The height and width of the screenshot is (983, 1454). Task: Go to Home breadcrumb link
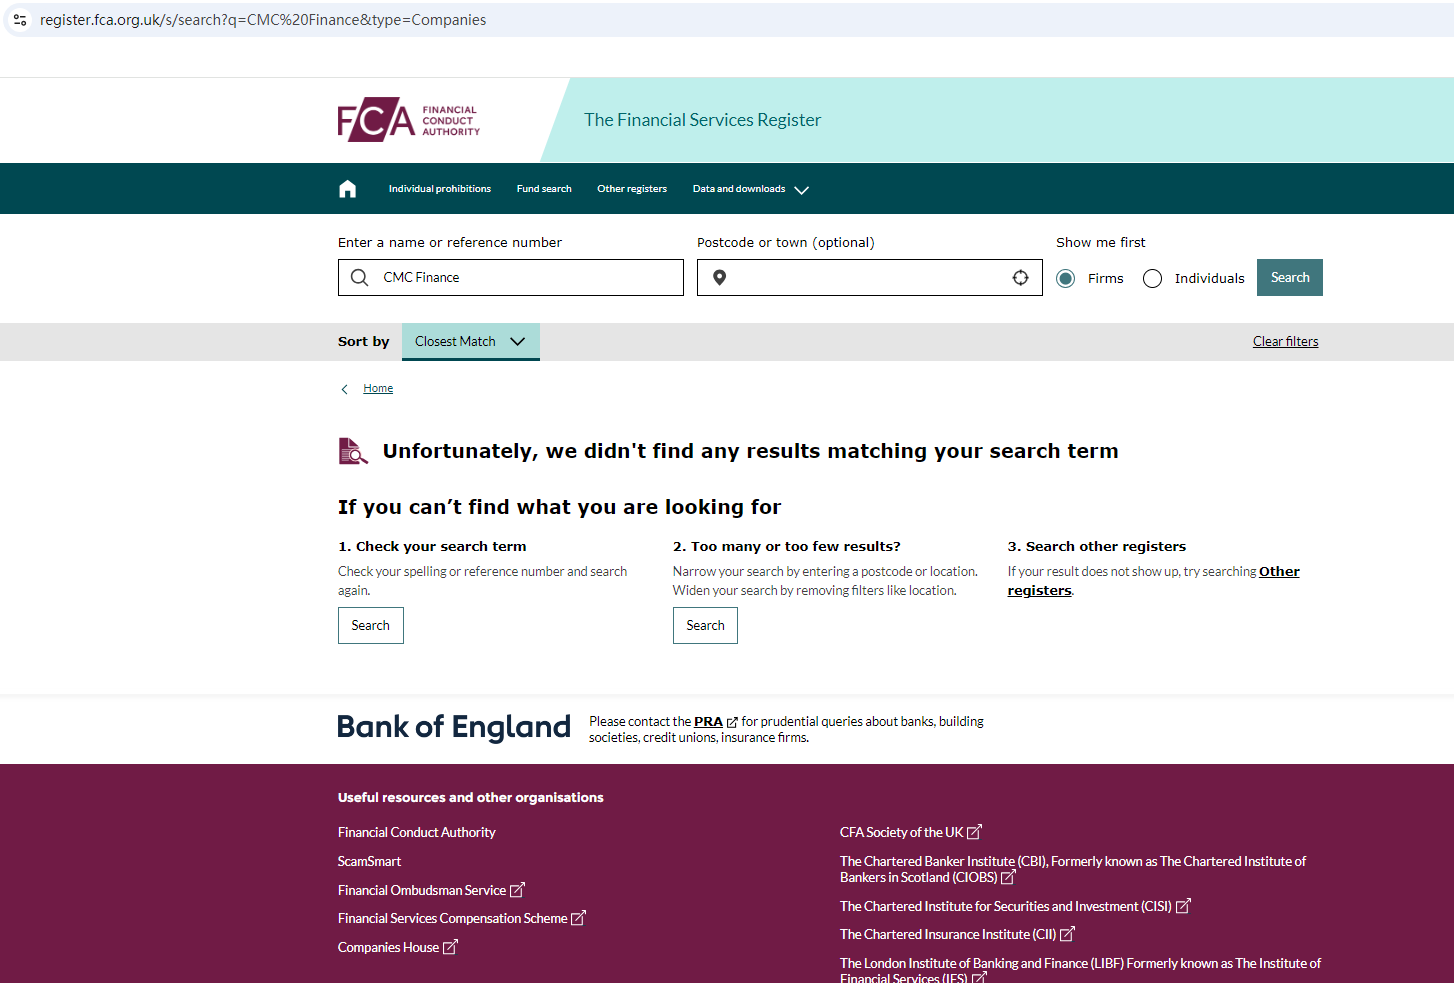378,388
